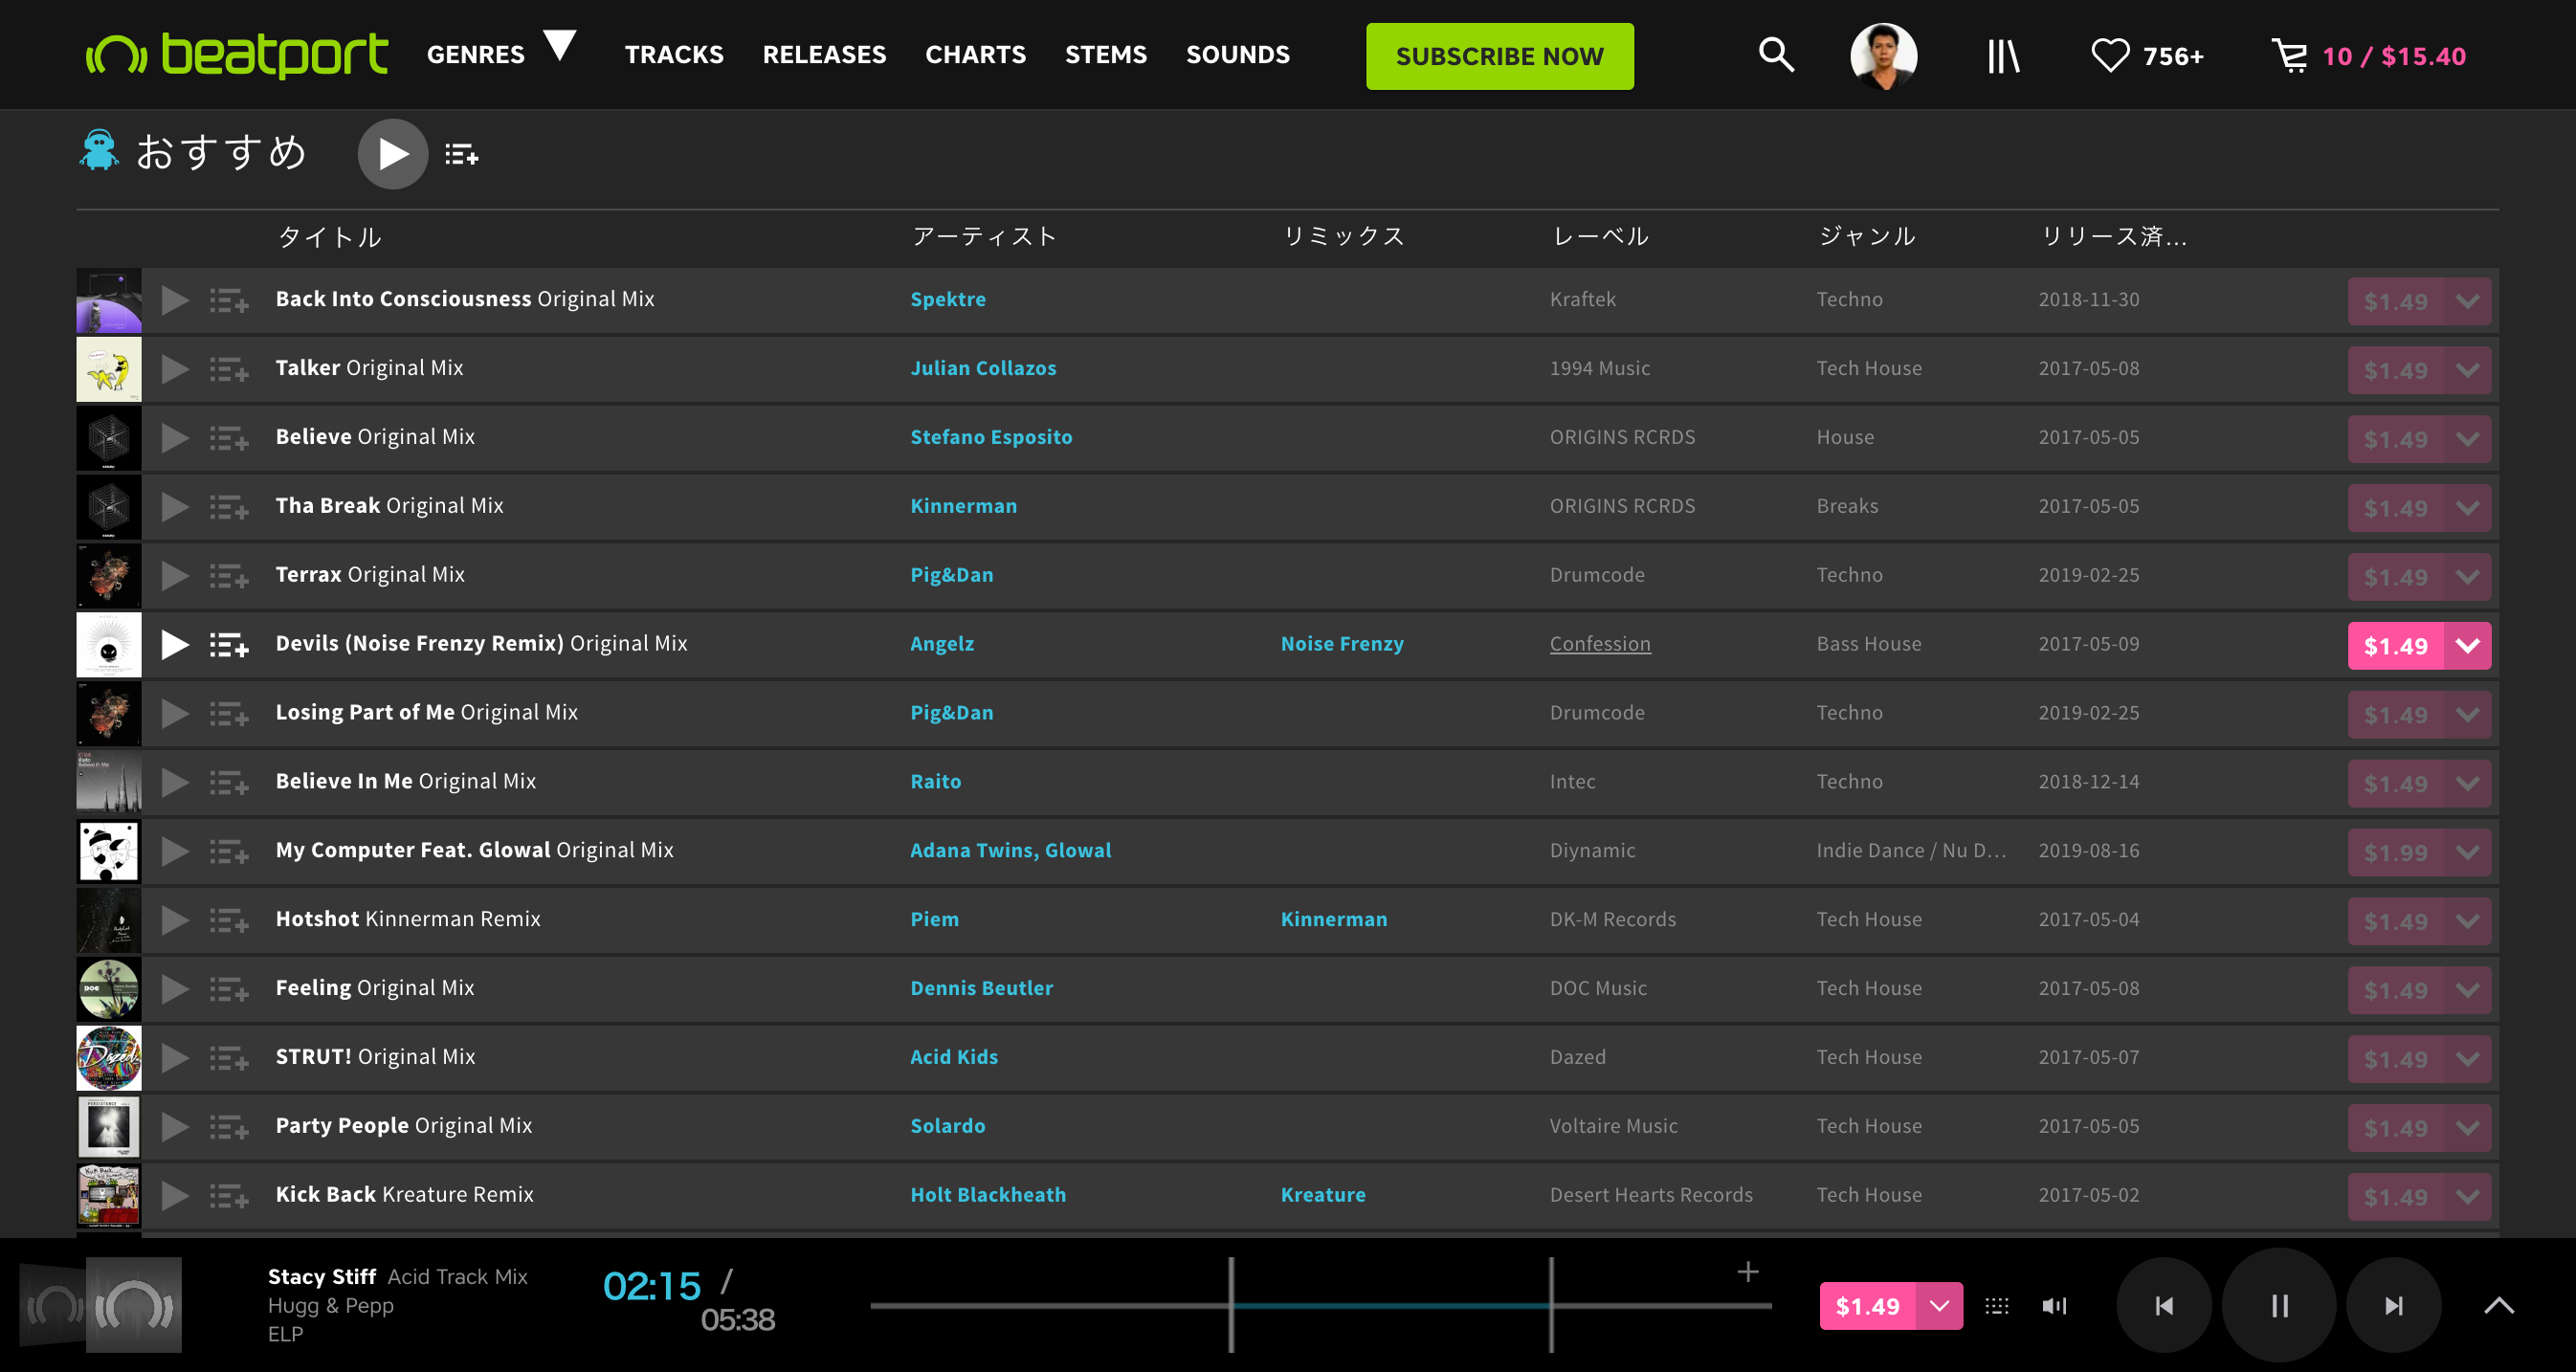This screenshot has height=1372, width=2576.
Task: Play Hotshot Kinnerman Remix
Action: coord(175,920)
